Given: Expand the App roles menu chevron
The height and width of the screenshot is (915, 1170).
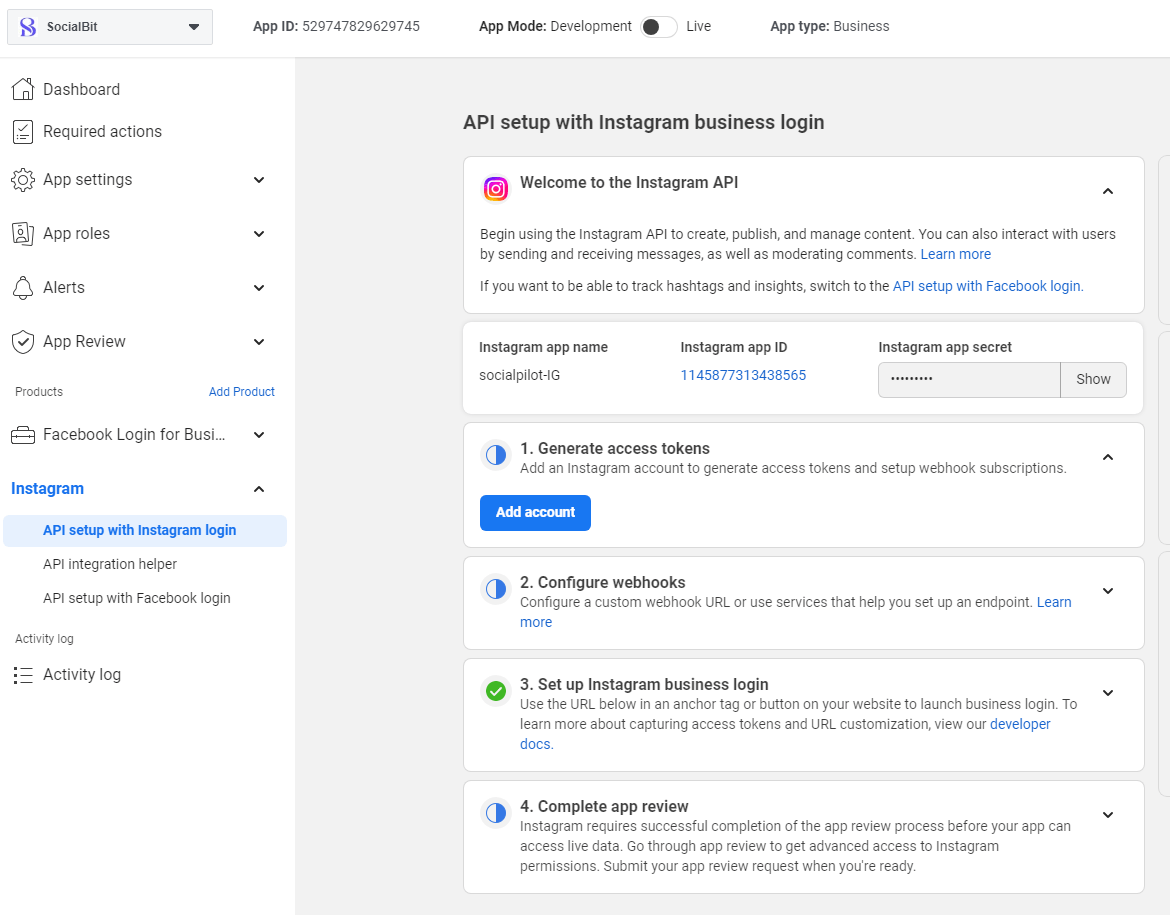Looking at the screenshot, I should click(x=259, y=234).
